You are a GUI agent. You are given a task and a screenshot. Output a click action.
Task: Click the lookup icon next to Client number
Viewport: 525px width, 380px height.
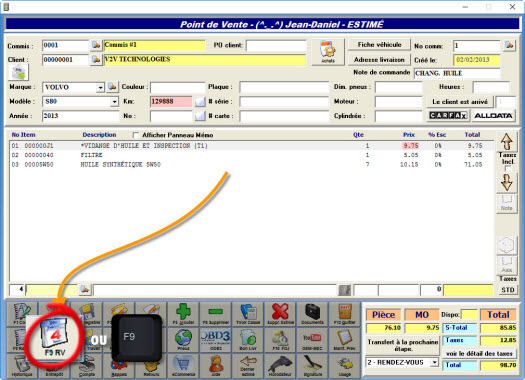96,60
